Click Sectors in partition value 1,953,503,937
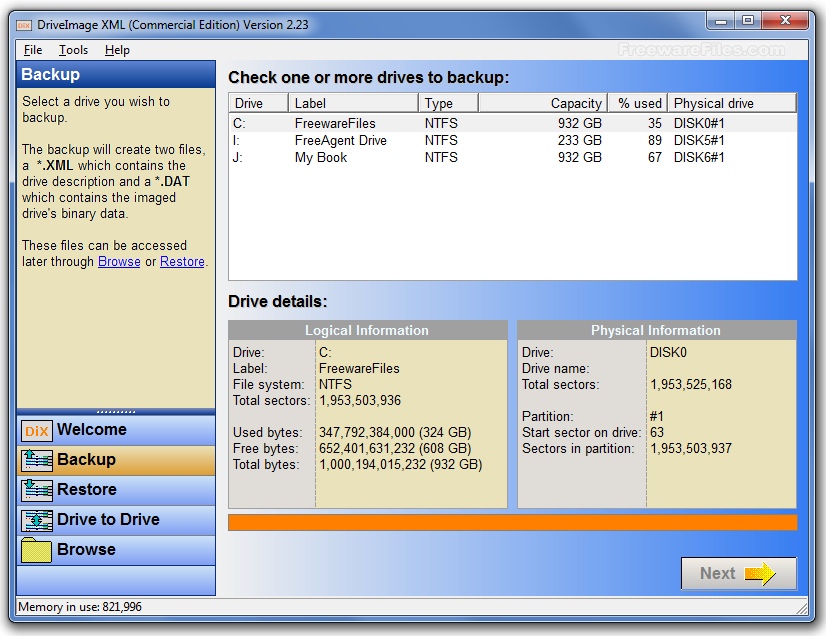The width and height of the screenshot is (826, 636). click(x=691, y=448)
